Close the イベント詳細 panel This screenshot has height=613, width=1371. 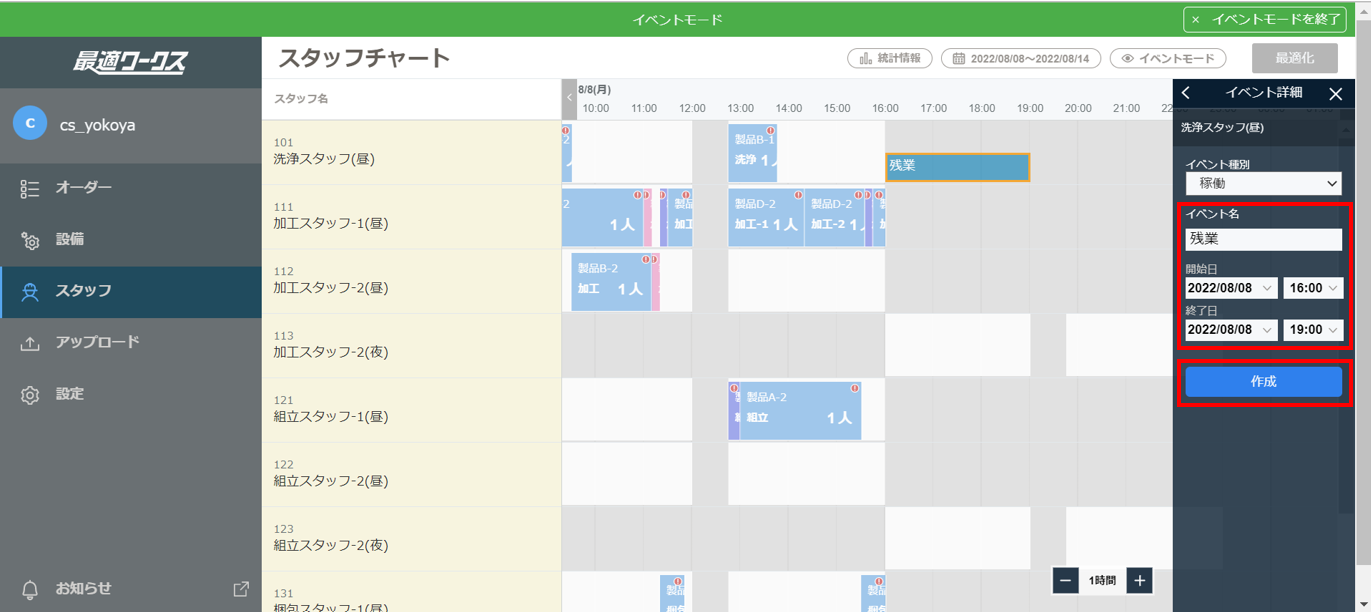(1336, 93)
